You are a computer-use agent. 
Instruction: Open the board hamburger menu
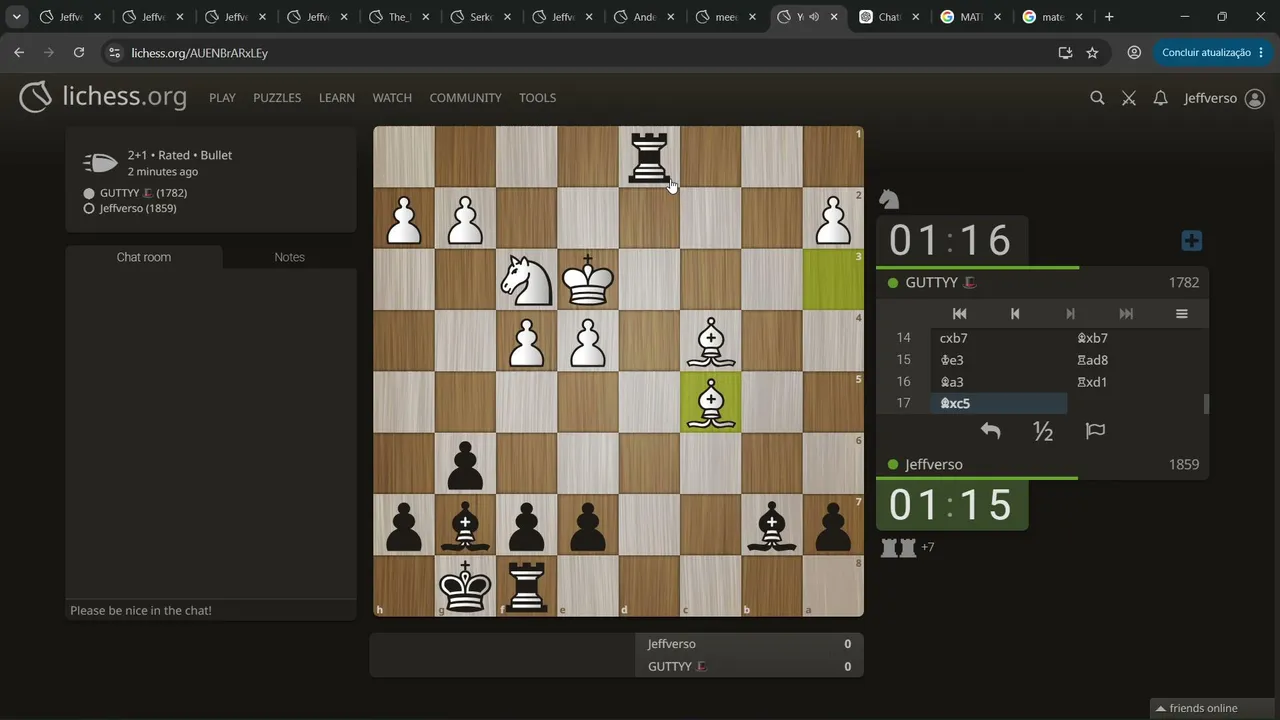pyautogui.click(x=1182, y=314)
